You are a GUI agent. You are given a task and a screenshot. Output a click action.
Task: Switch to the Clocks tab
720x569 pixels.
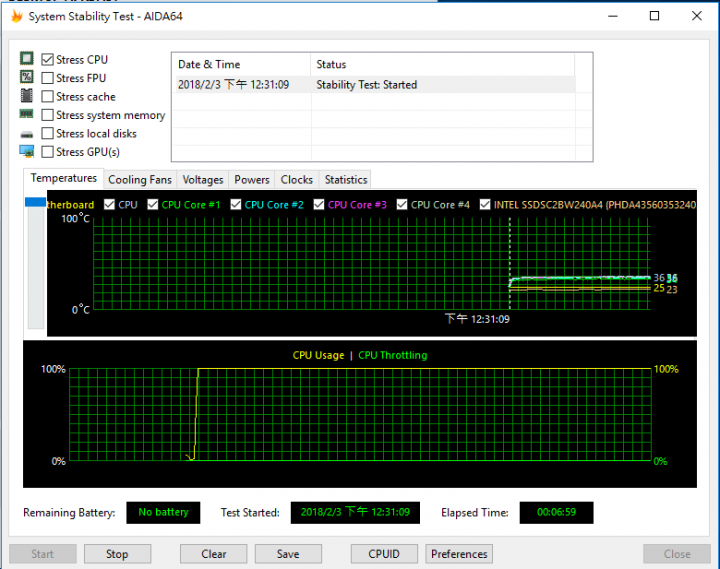click(297, 180)
